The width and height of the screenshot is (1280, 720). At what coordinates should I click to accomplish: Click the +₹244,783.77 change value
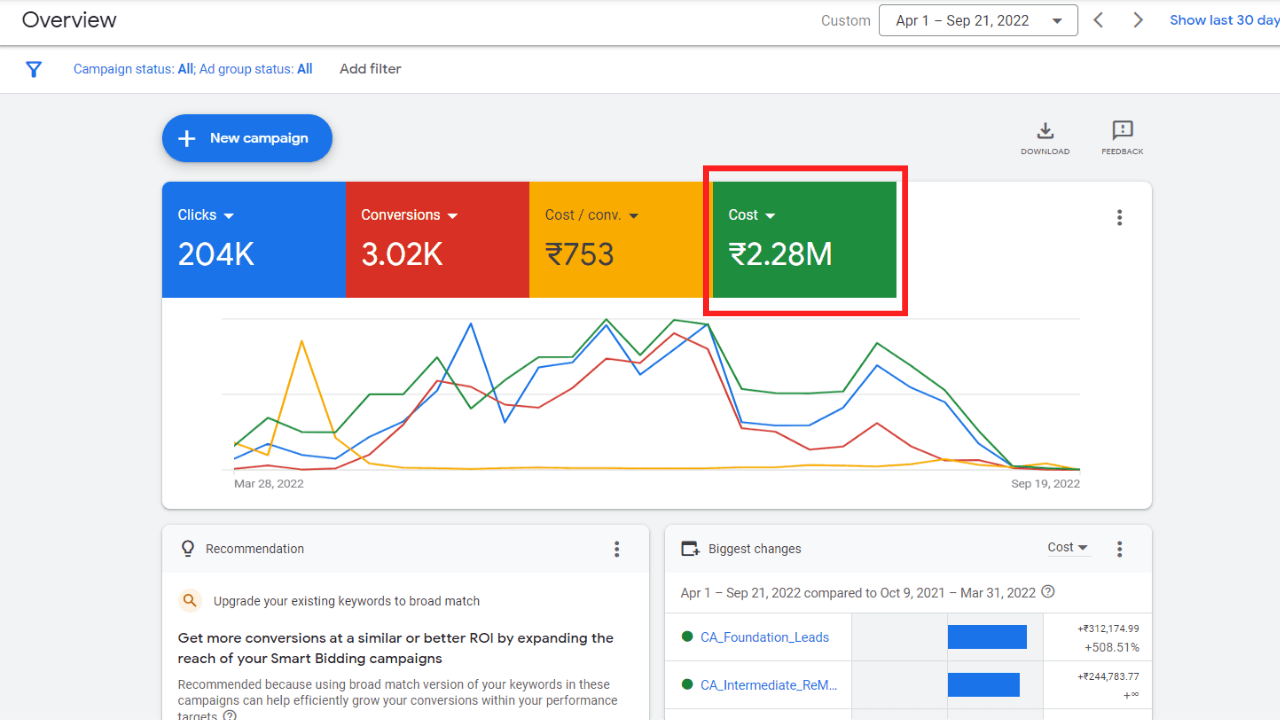(x=1108, y=676)
